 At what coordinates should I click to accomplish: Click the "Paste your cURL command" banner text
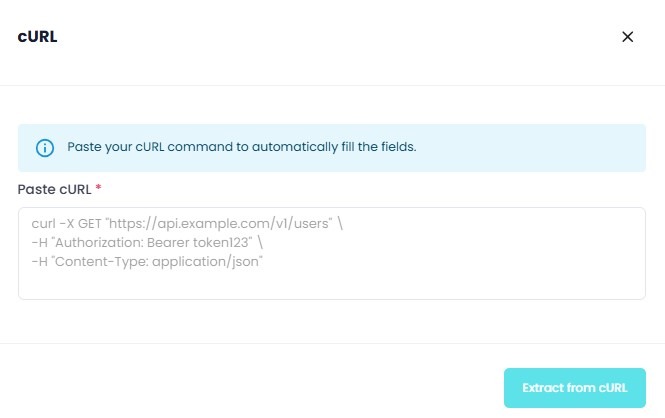pyautogui.click(x=241, y=147)
